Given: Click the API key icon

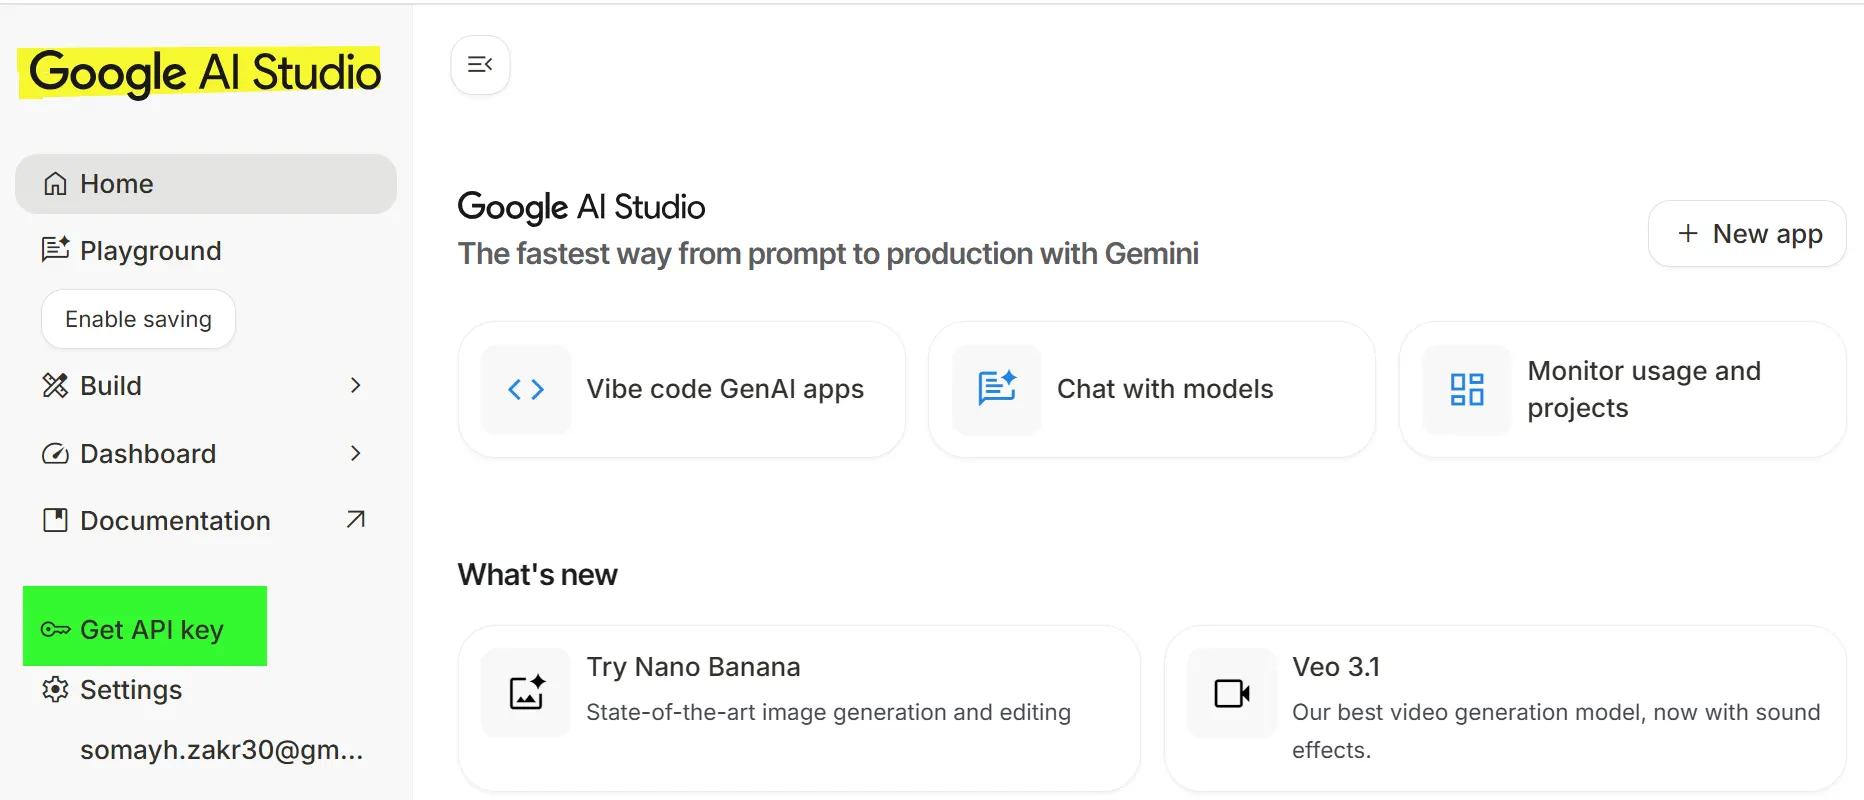Looking at the screenshot, I should pos(55,629).
